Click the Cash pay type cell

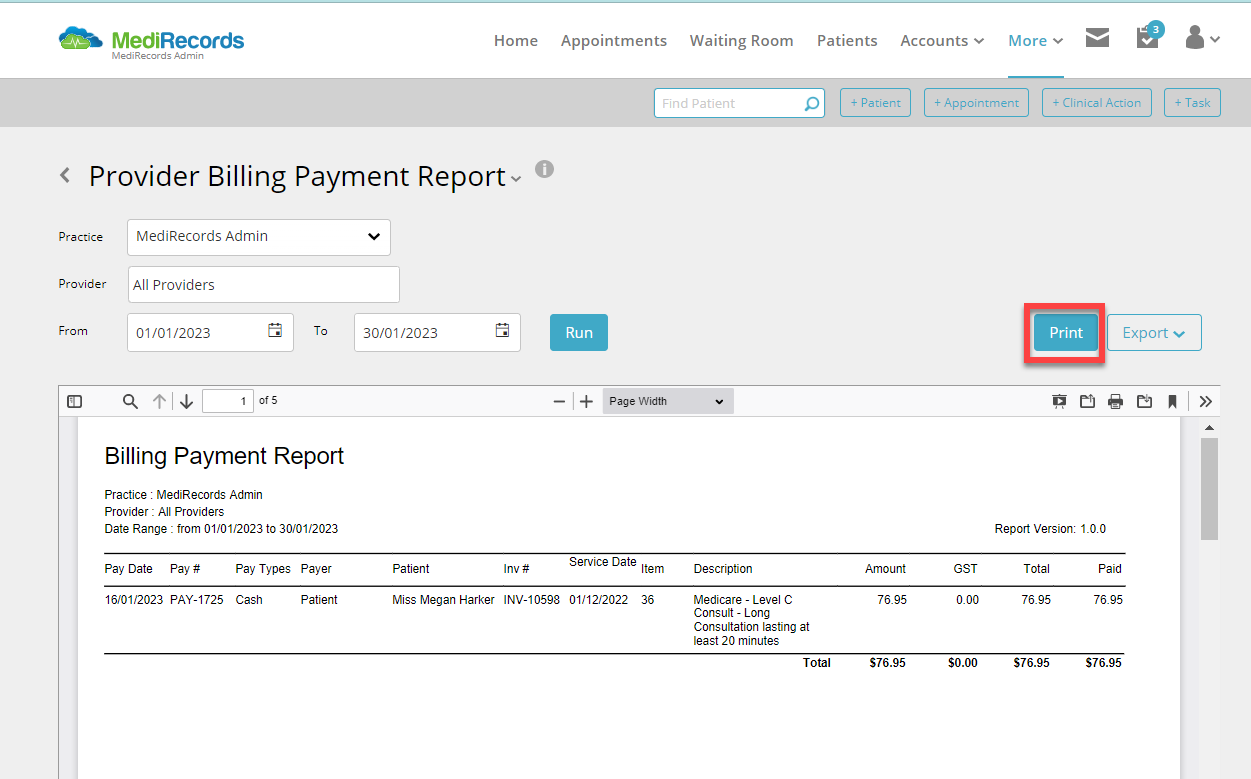click(x=250, y=600)
